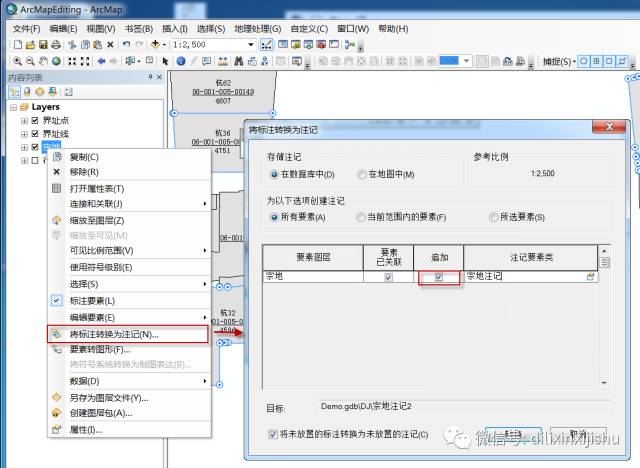Choose 打开属性表(T) from context menu
This screenshot has width=640, height=468.
point(129,189)
